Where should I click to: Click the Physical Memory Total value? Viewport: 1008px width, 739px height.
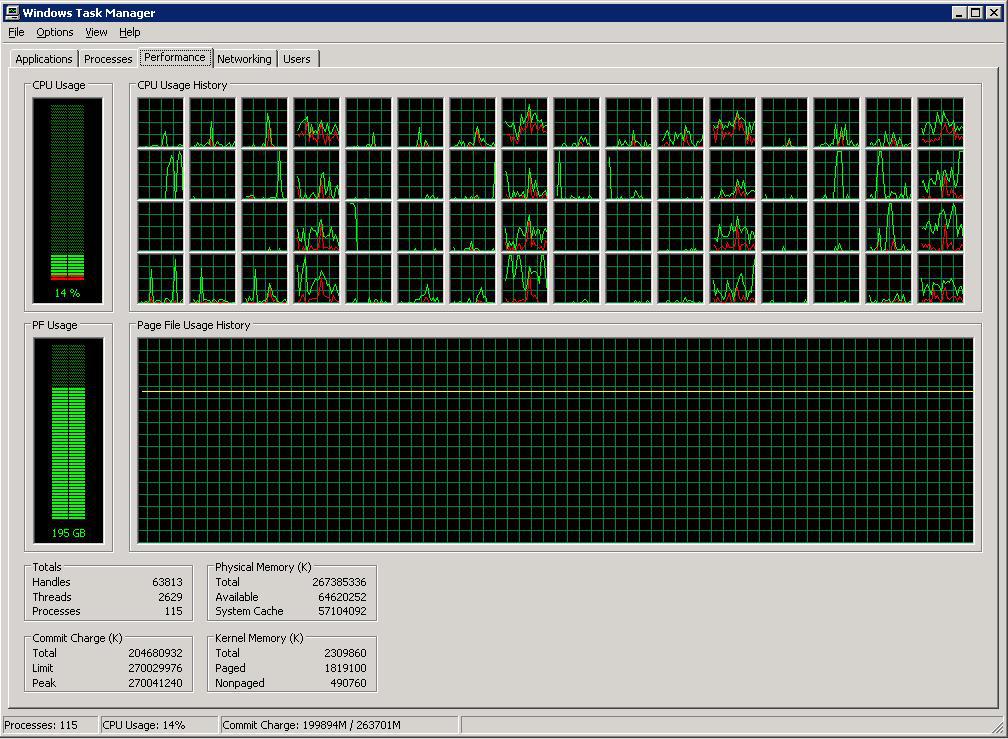338,582
